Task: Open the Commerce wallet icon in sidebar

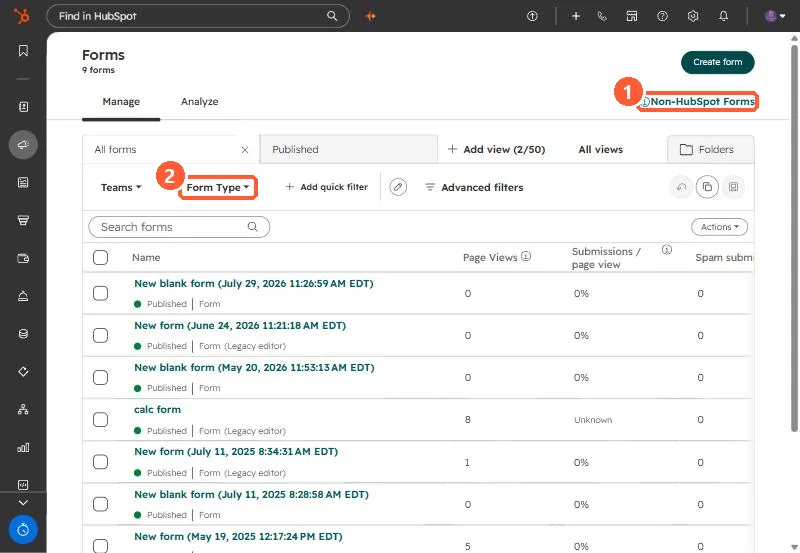Action: coord(23,258)
